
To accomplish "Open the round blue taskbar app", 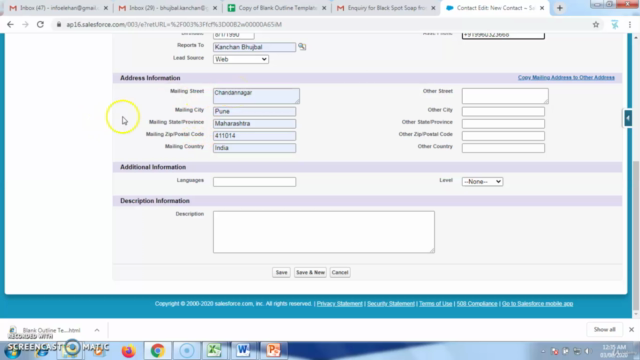I will point(187,350).
